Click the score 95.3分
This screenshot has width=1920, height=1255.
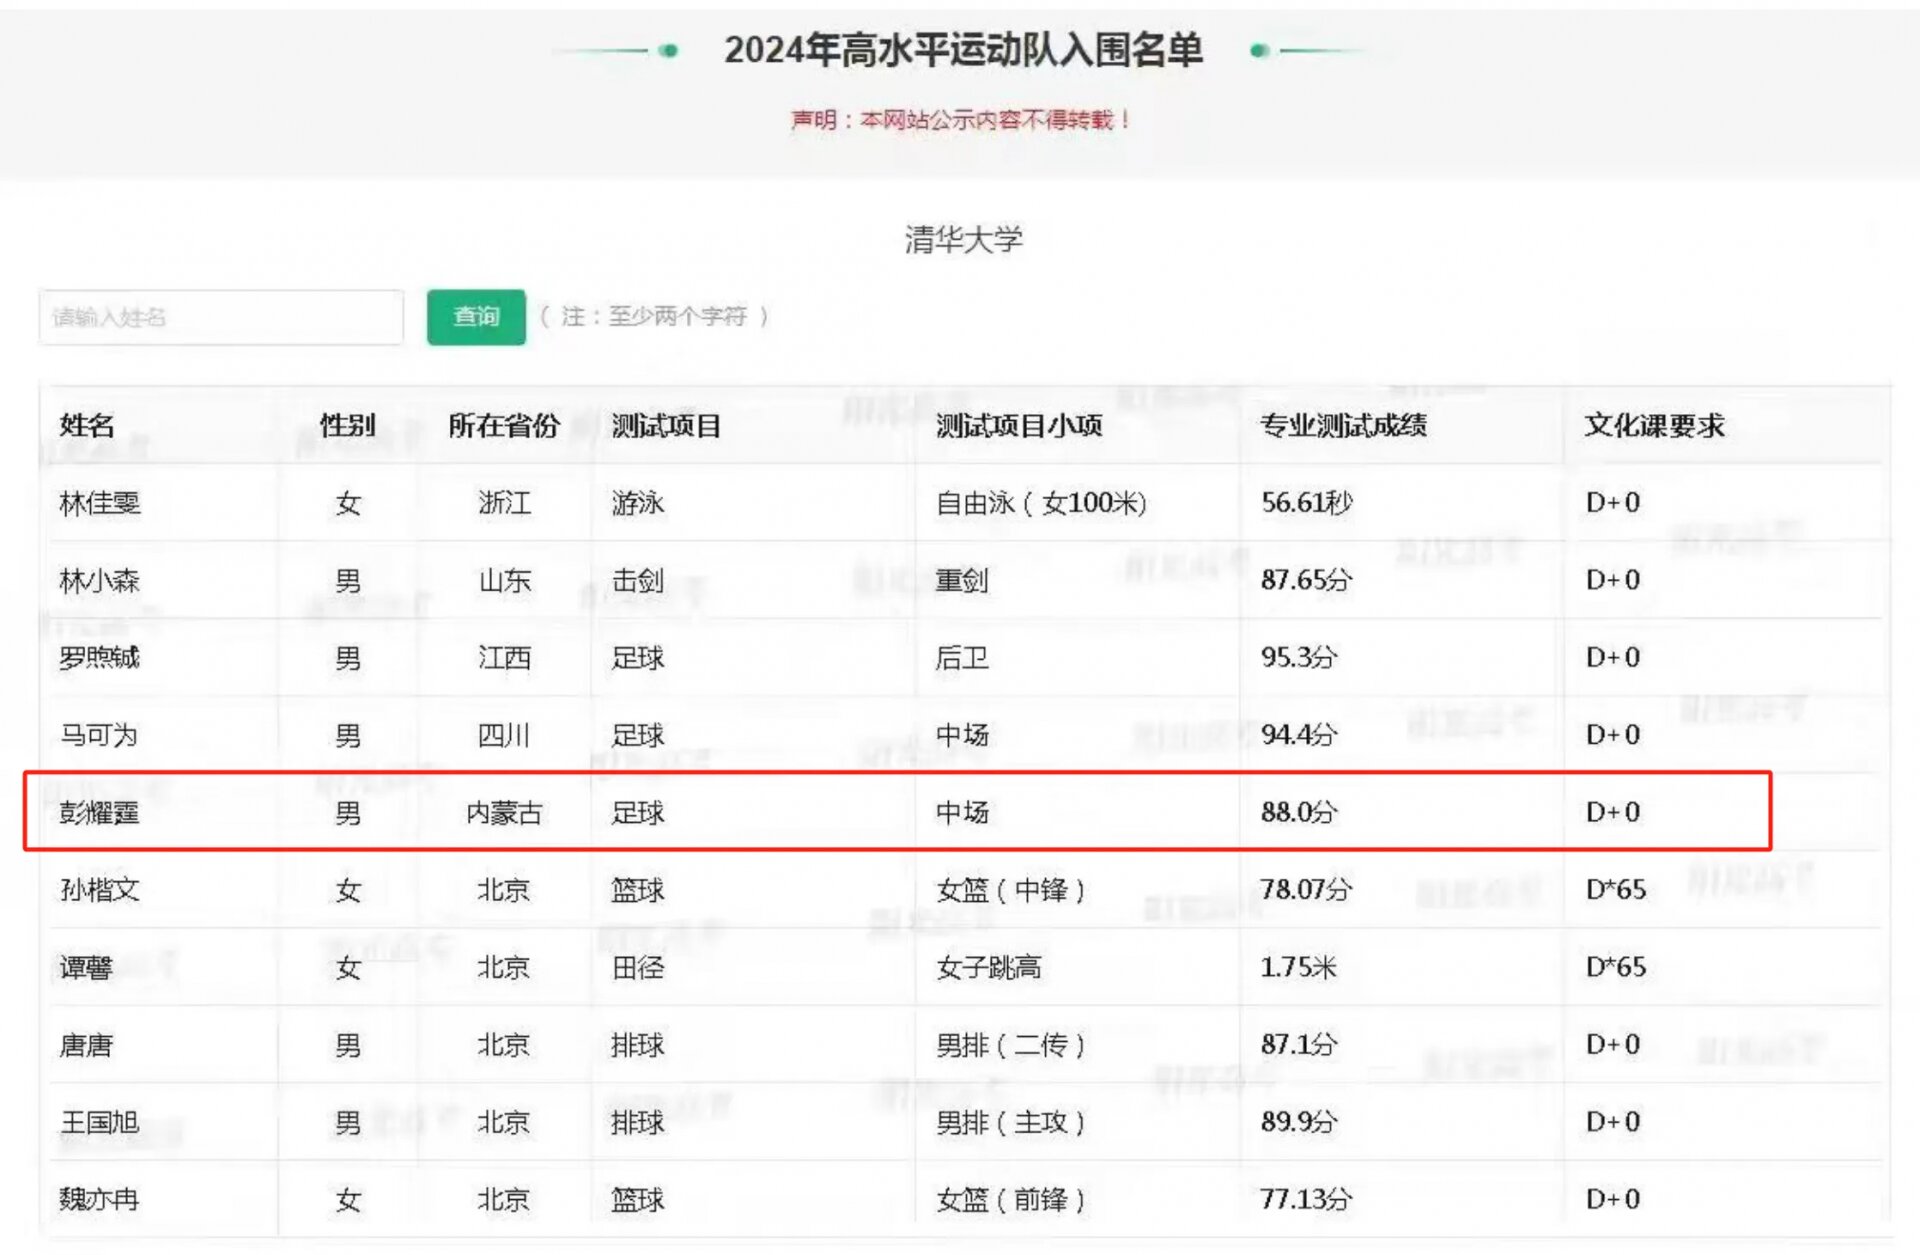tap(1299, 657)
